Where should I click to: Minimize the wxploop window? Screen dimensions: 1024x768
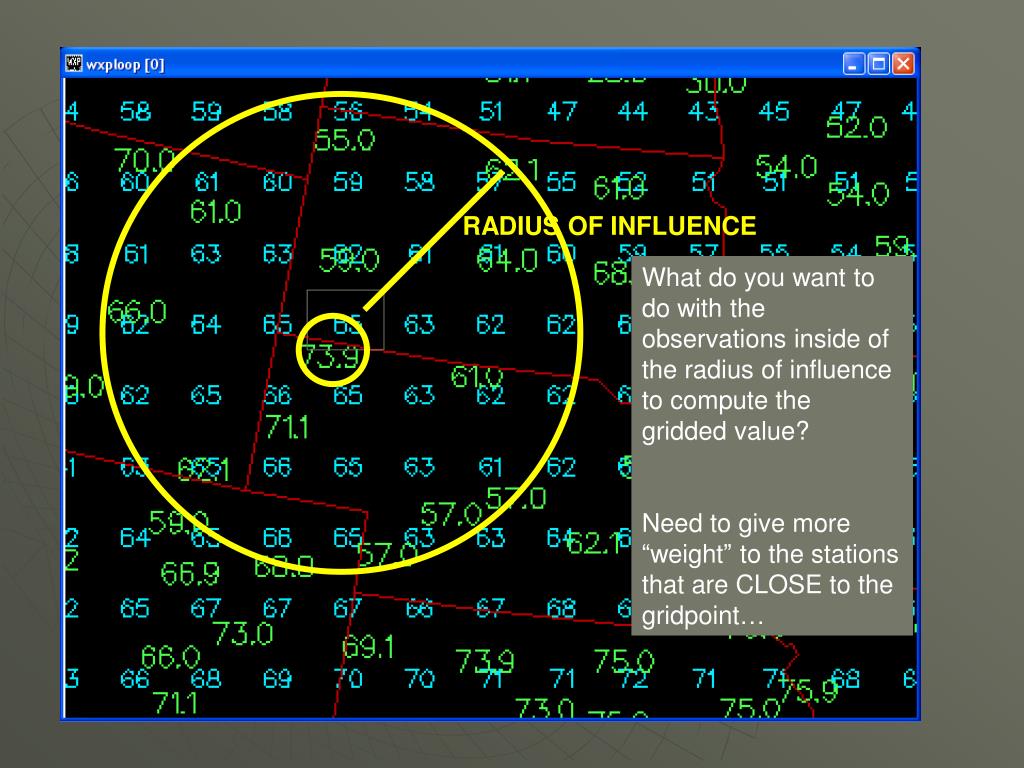click(x=854, y=64)
